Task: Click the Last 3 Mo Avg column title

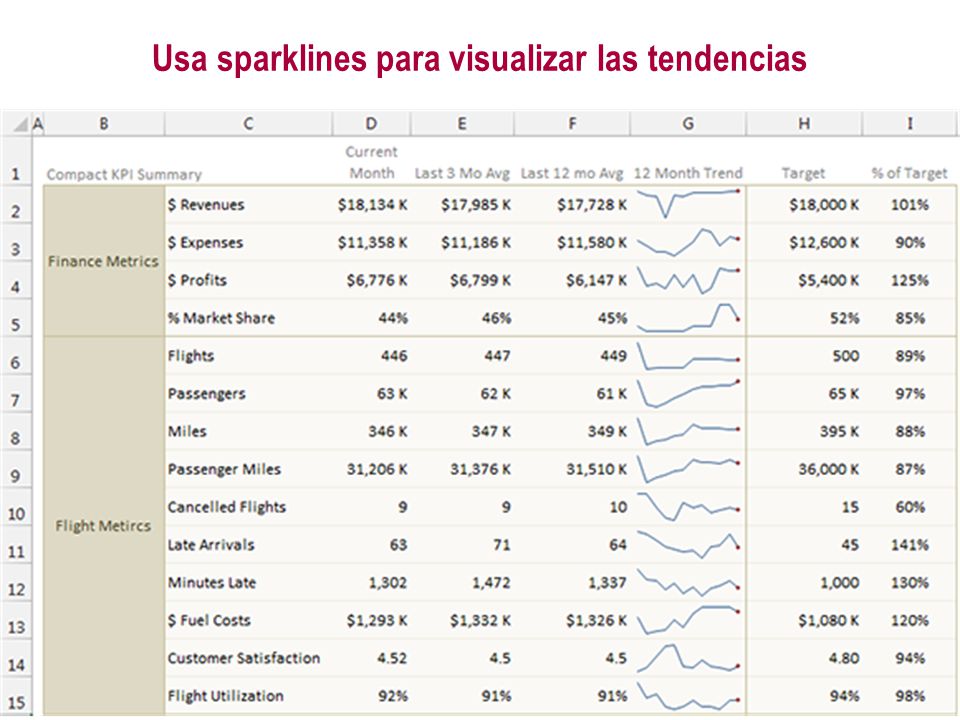Action: [x=462, y=173]
